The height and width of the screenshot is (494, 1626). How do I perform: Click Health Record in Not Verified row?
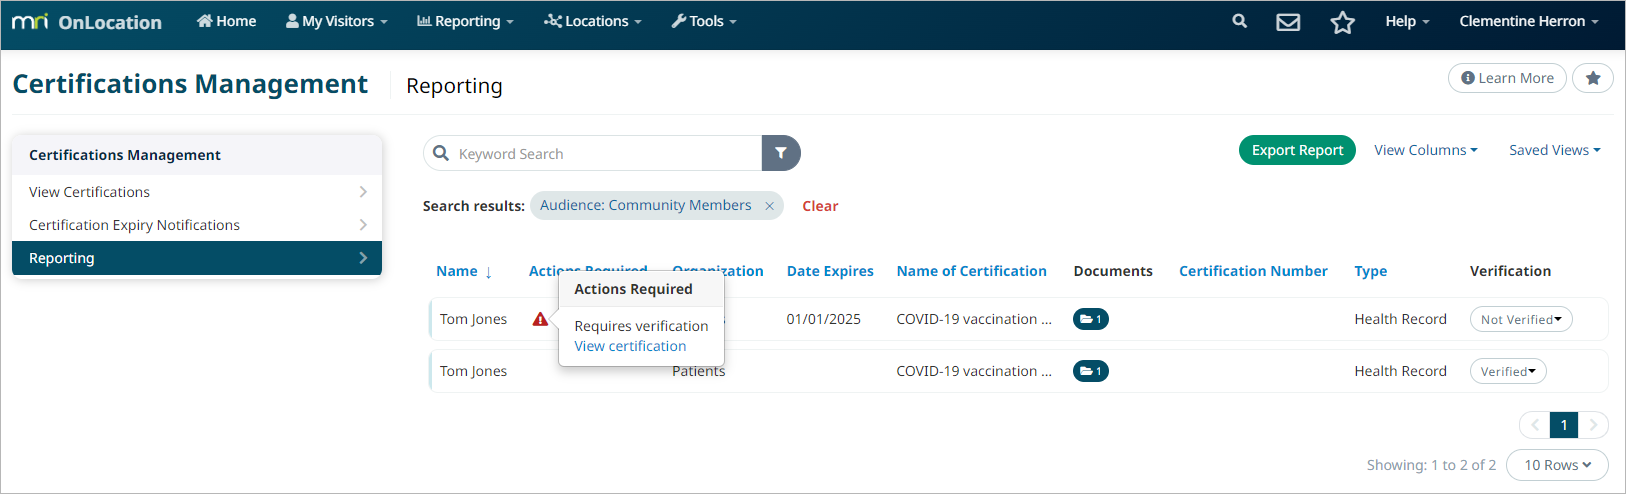1400,319
